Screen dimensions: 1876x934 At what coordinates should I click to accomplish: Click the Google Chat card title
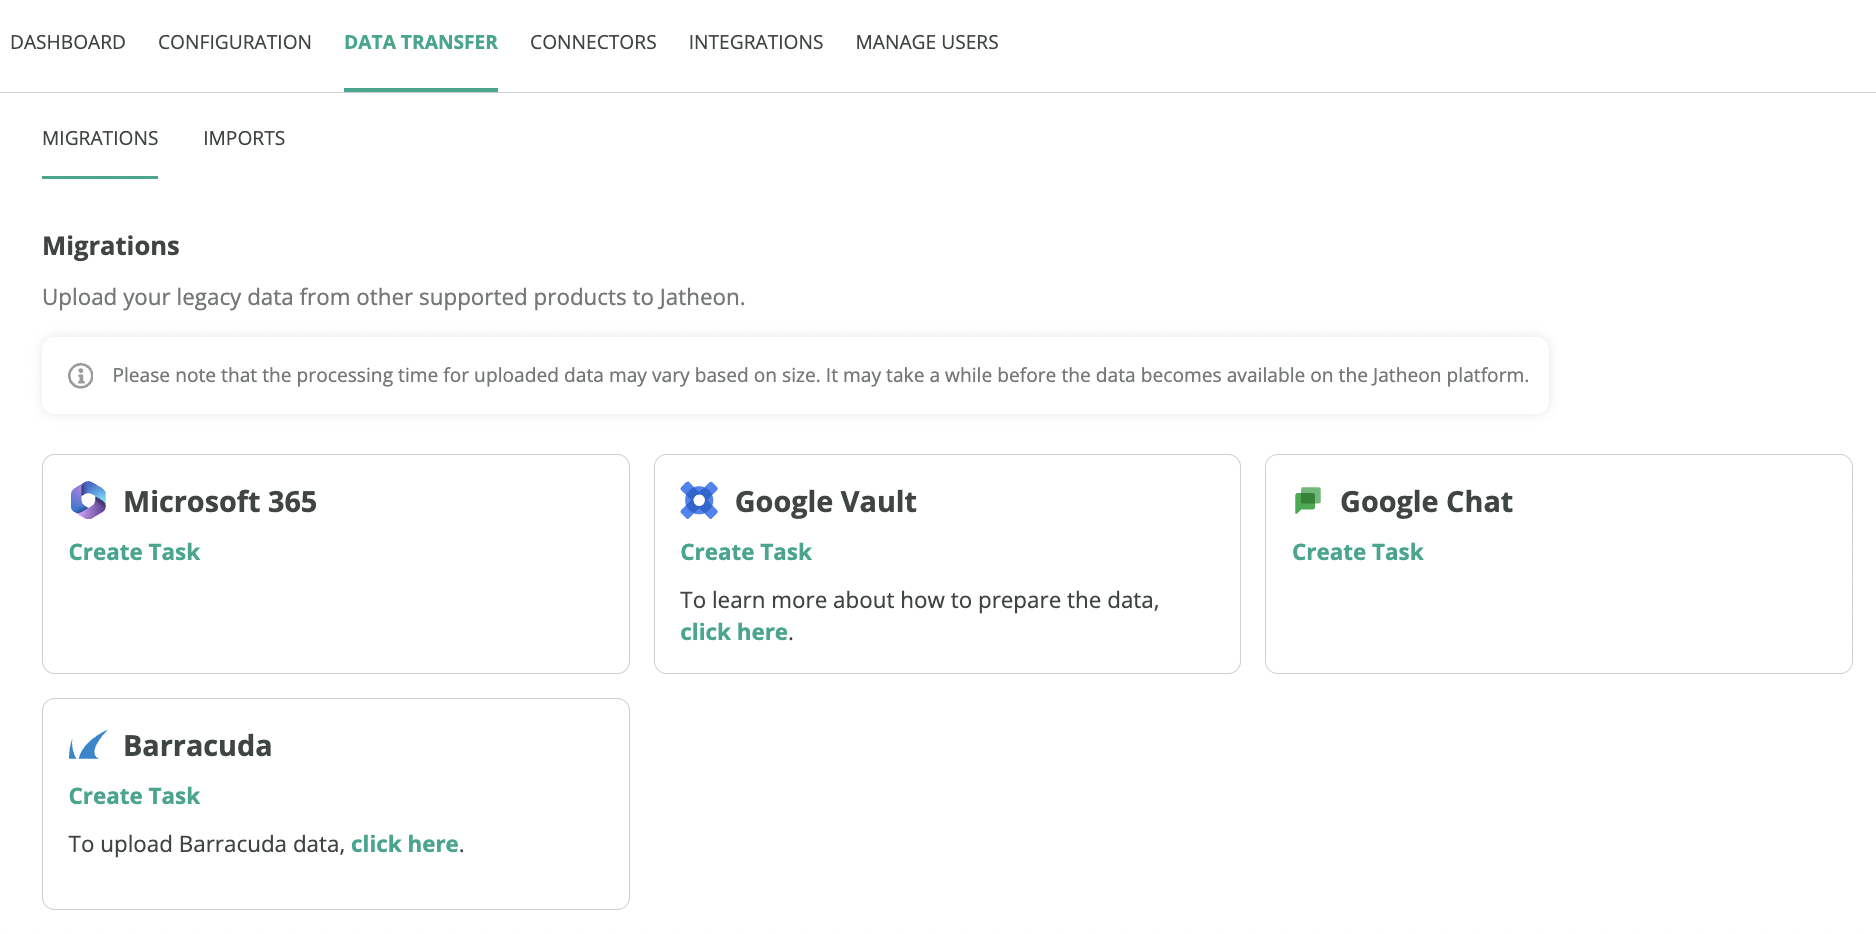click(x=1426, y=501)
